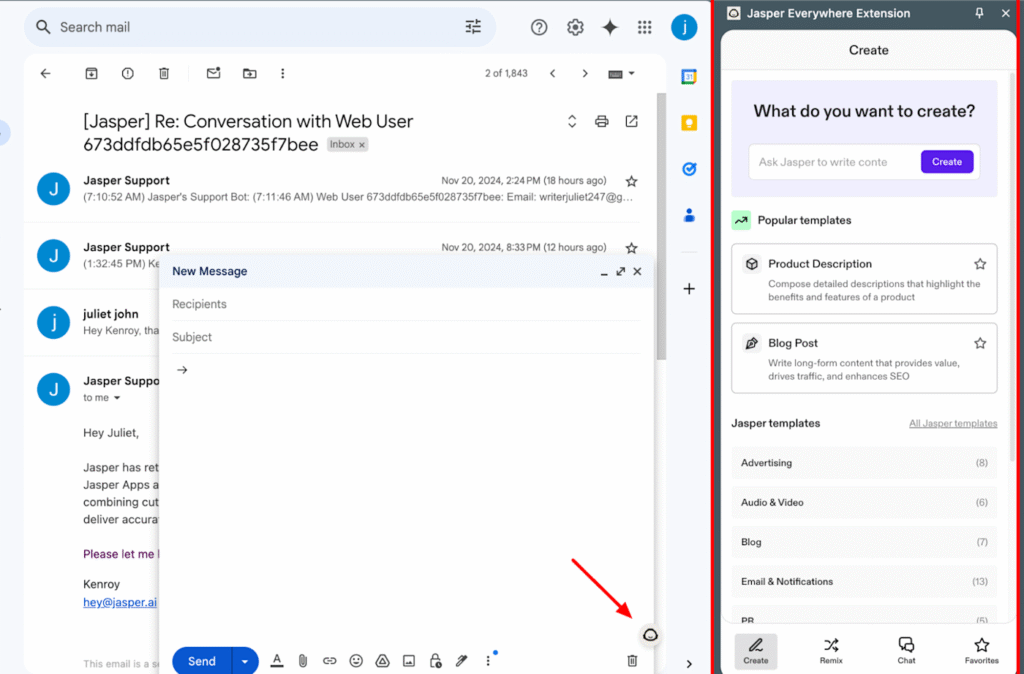Attach a file using the paperclip icon
Image resolution: width=1024 pixels, height=674 pixels.
point(303,661)
